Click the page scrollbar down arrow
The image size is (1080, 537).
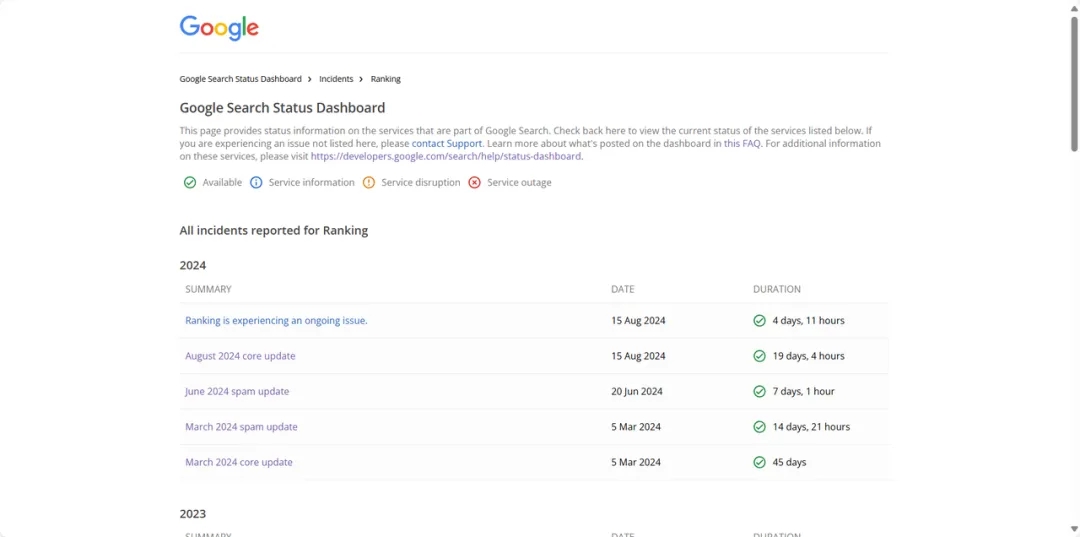1074,529
